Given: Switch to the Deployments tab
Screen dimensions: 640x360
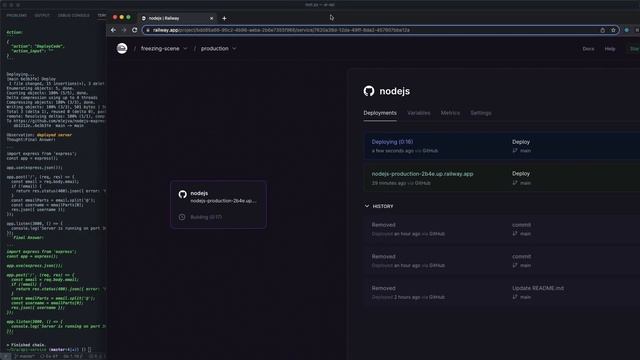Looking at the screenshot, I should point(380,113).
